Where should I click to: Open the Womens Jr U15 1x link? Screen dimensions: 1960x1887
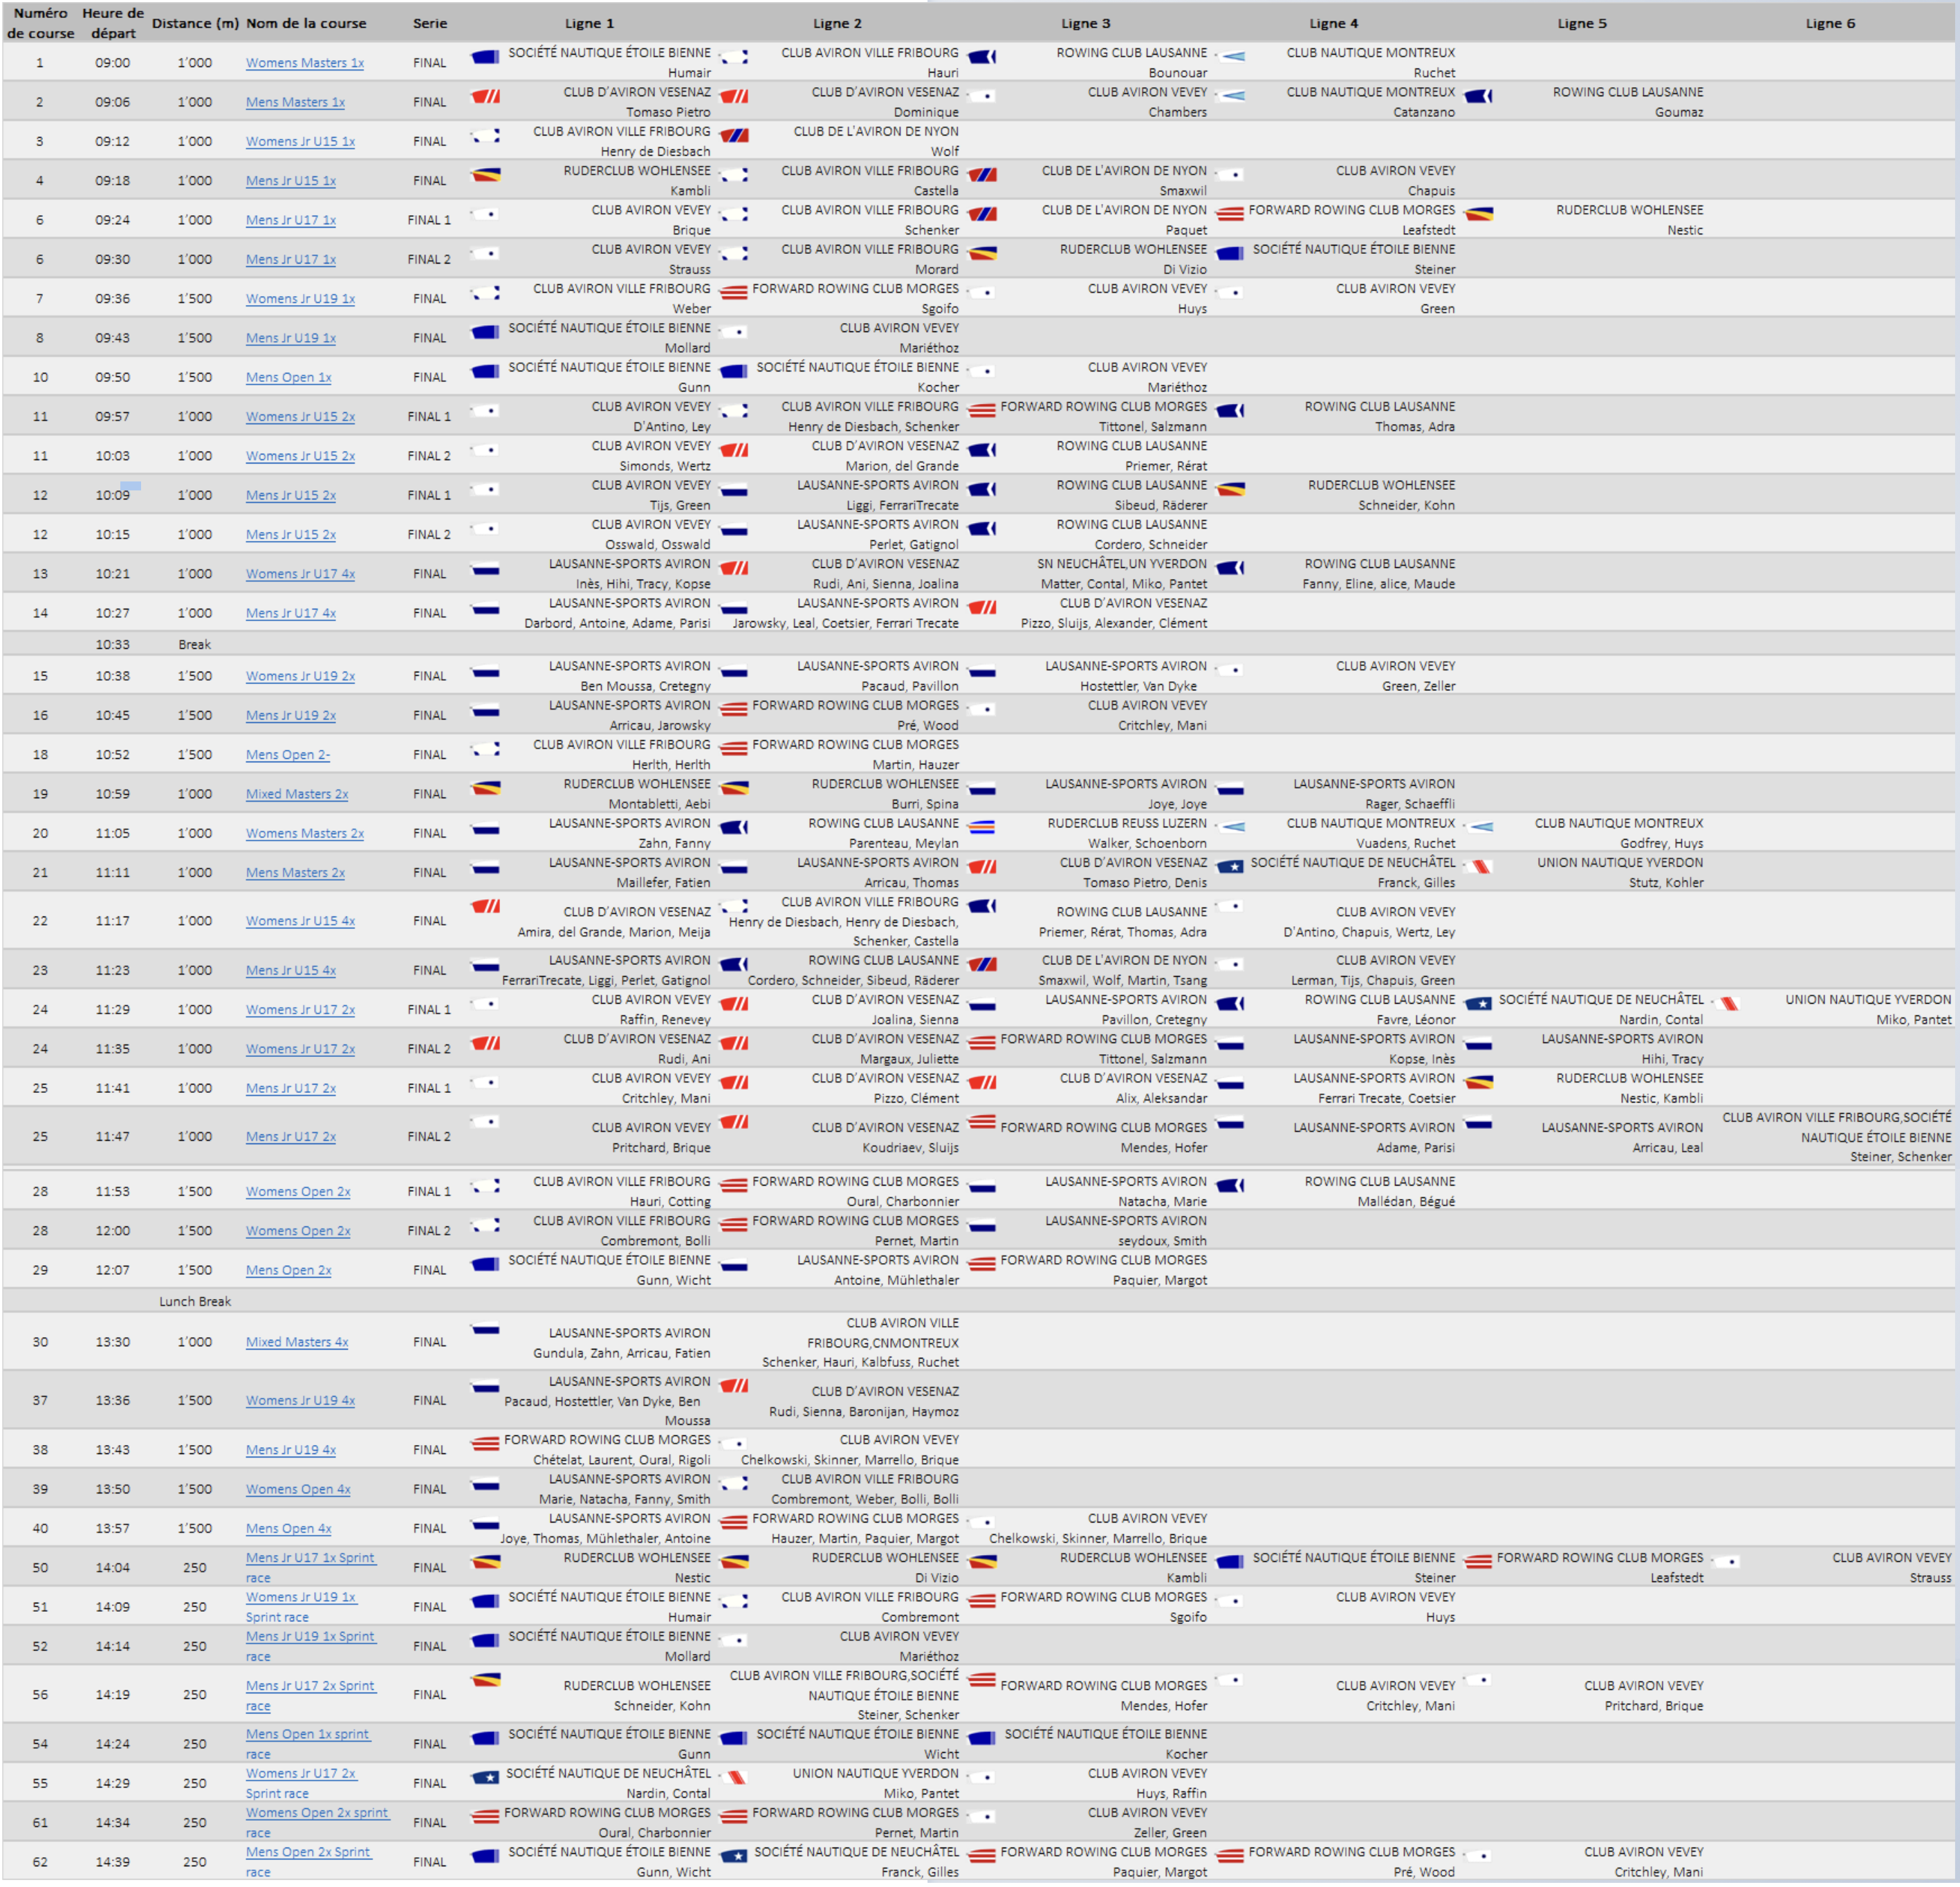pyautogui.click(x=300, y=142)
